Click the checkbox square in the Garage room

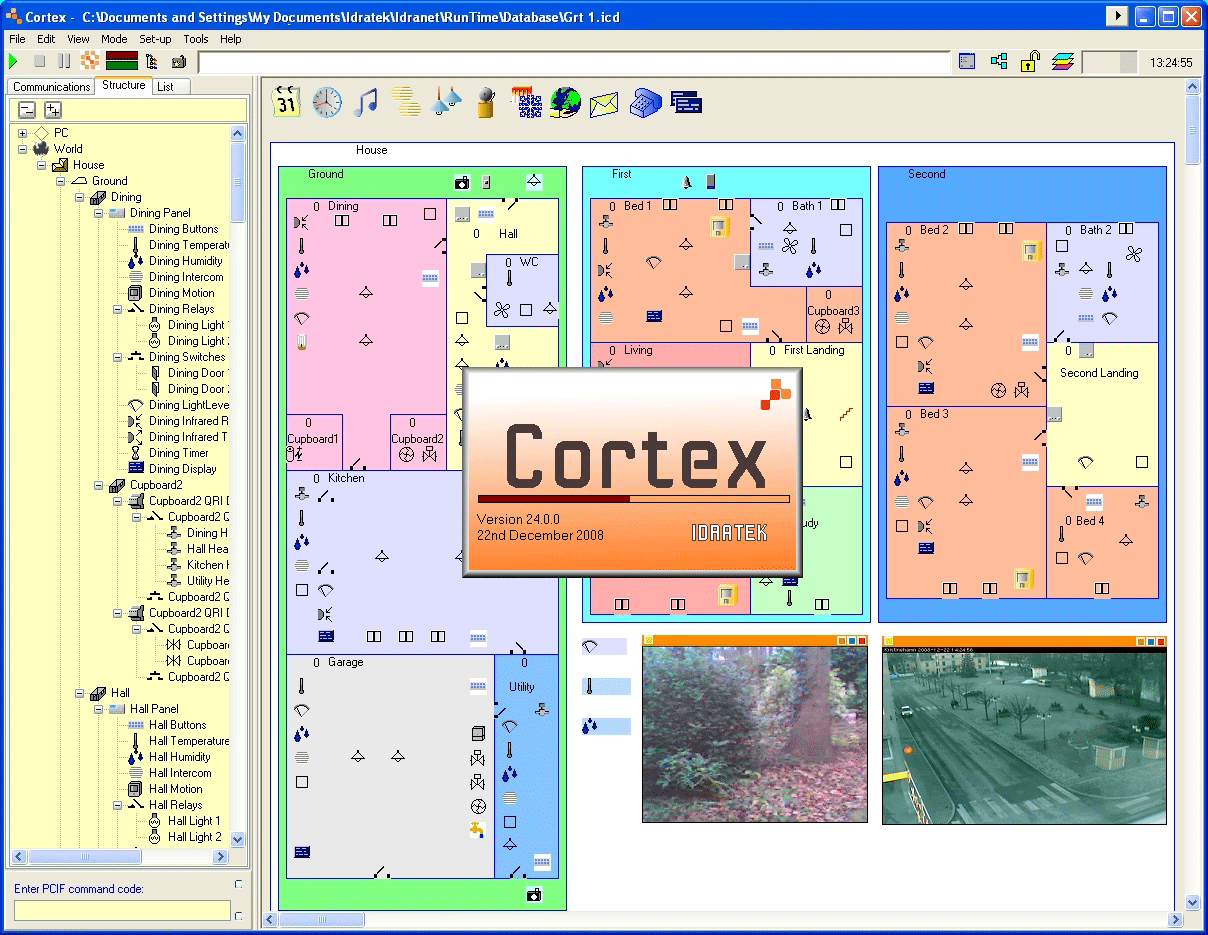[x=302, y=782]
